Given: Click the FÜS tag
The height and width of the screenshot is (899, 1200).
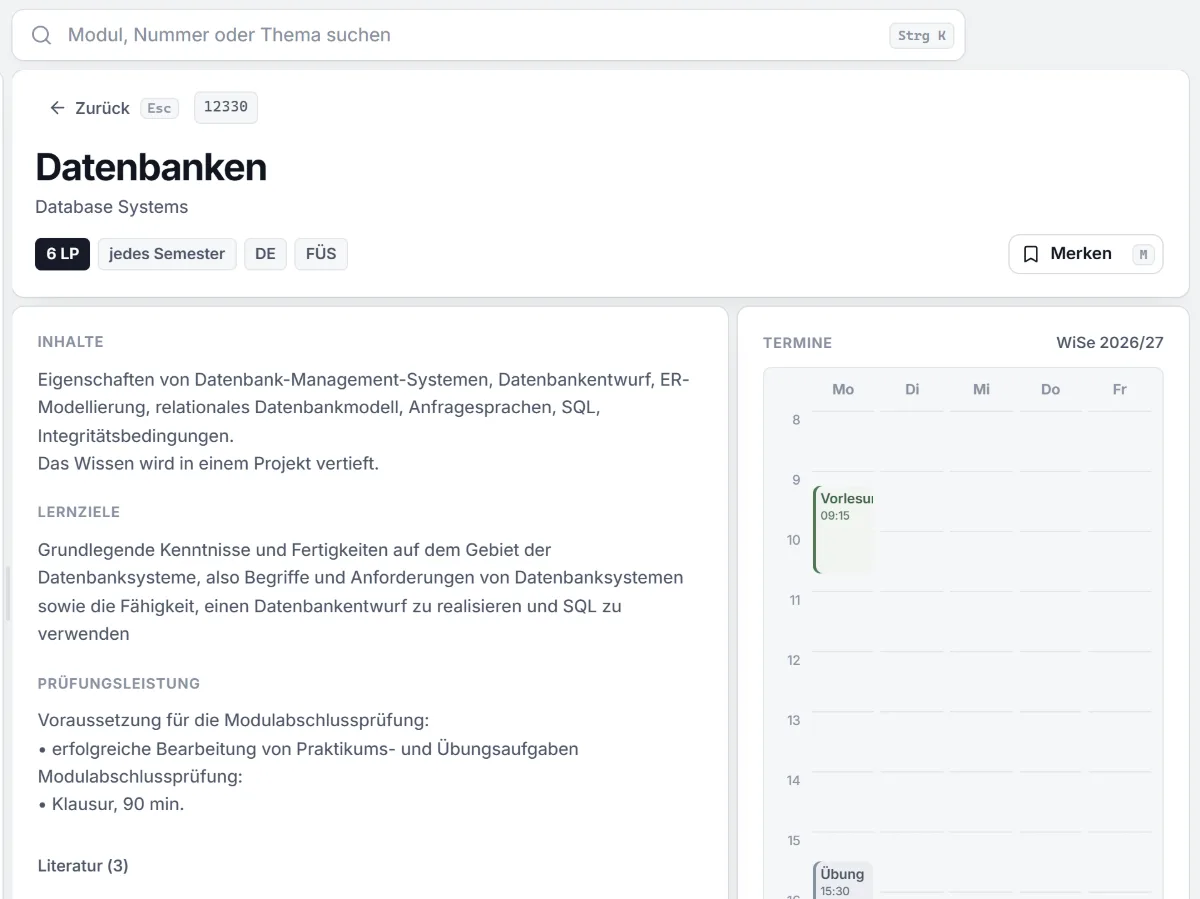Looking at the screenshot, I should 321,254.
